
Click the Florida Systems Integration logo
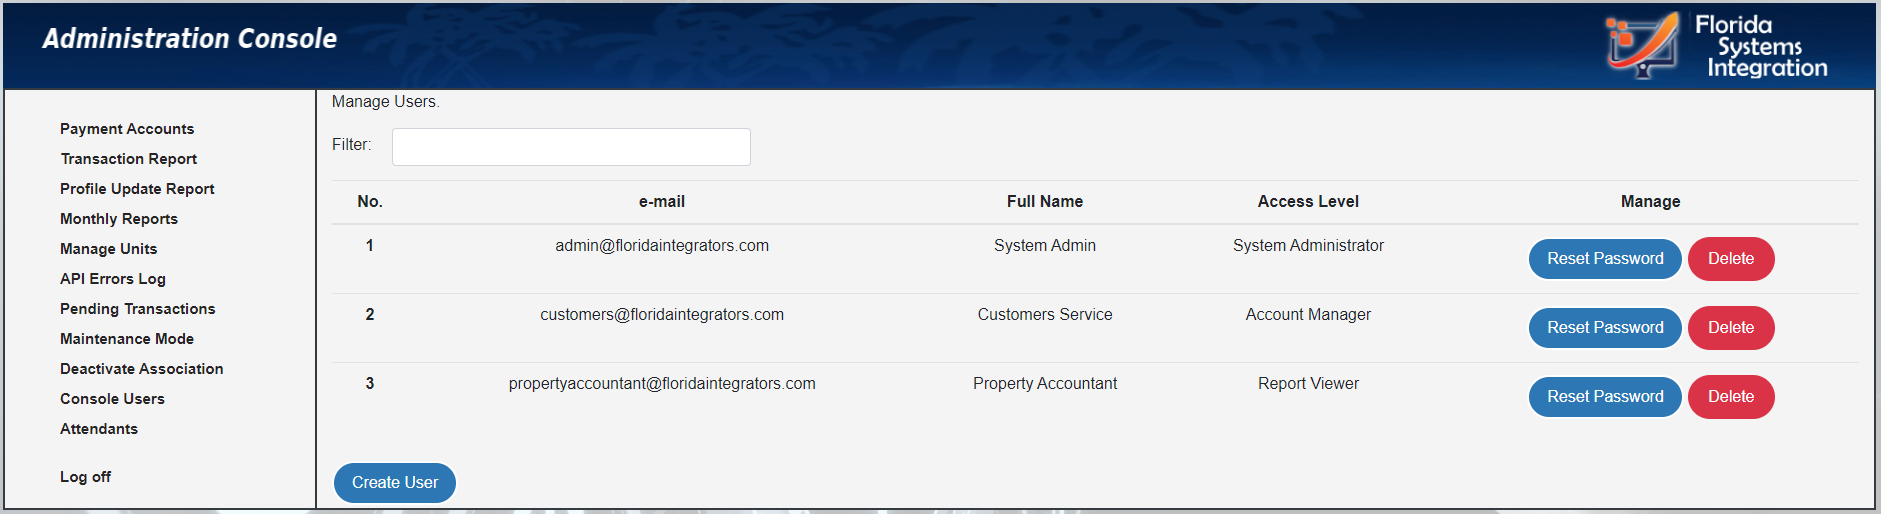pos(1716,46)
